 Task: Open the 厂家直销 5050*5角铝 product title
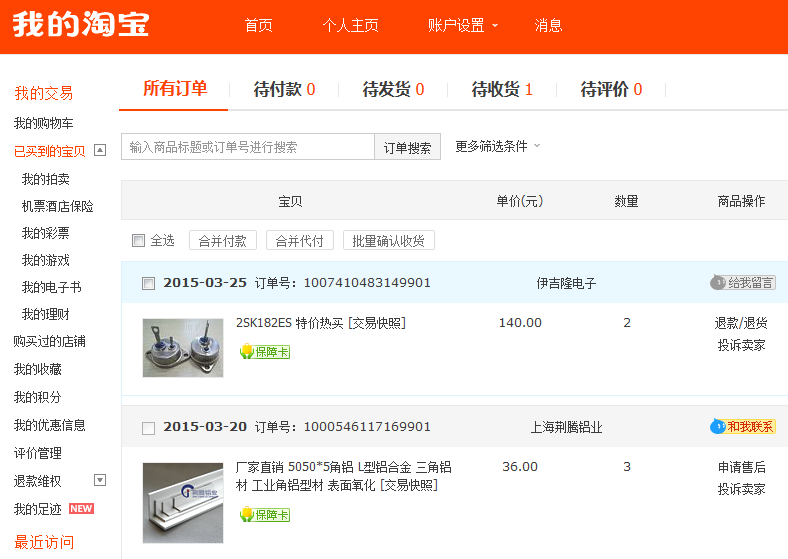pyautogui.click(x=343, y=476)
